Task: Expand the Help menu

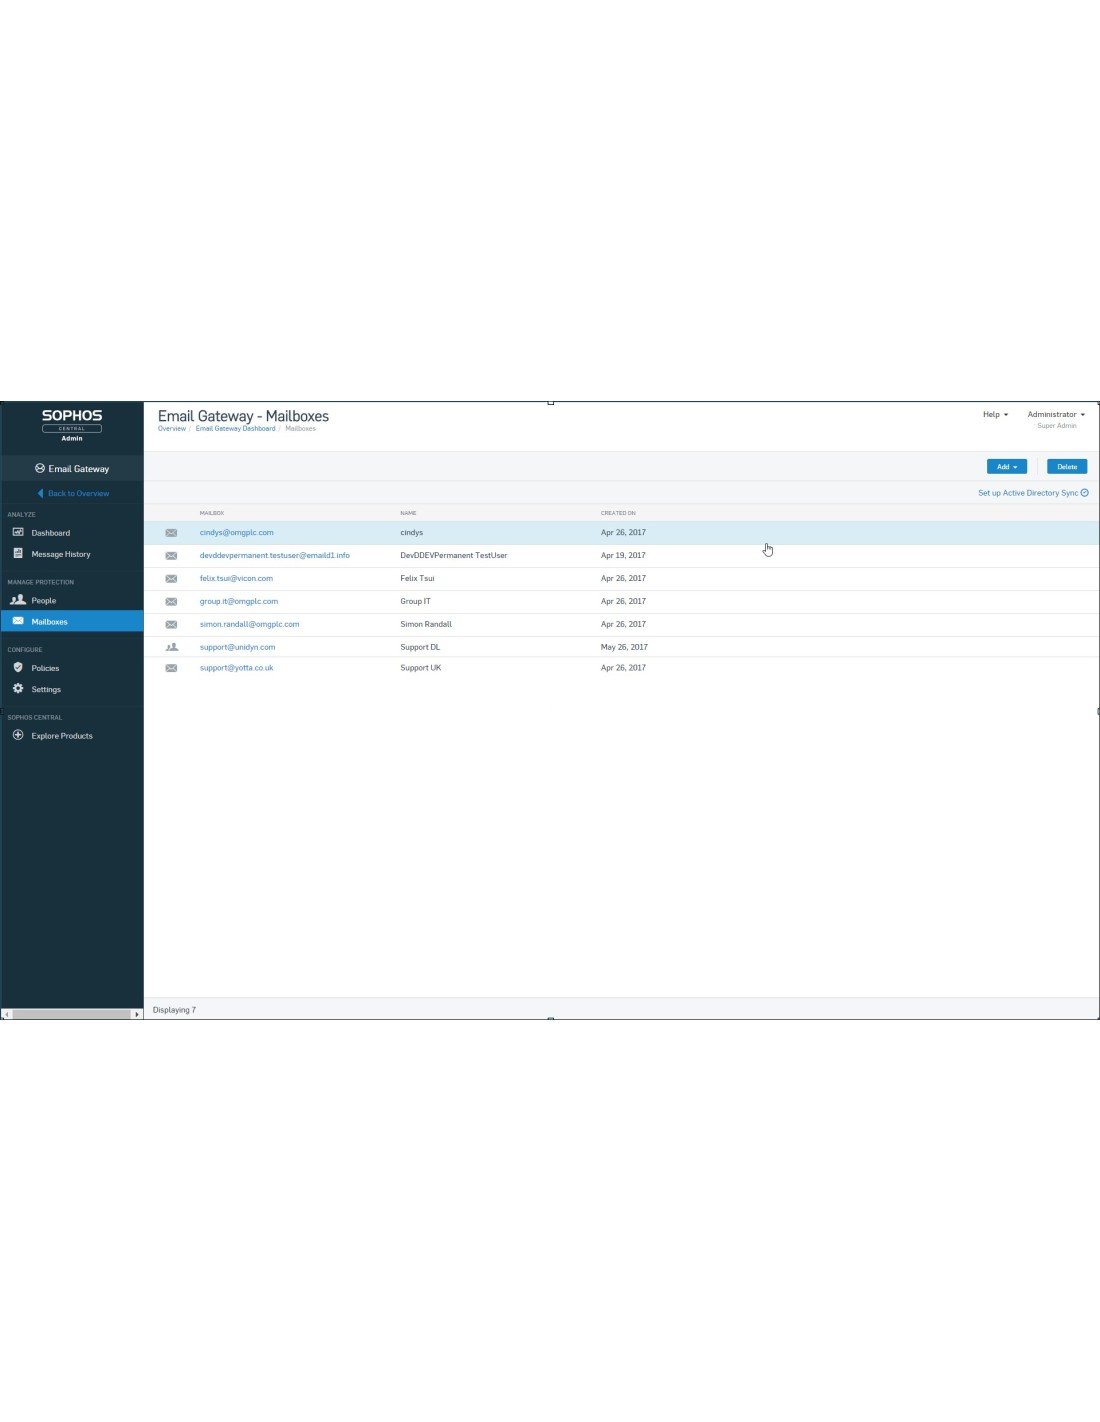Action: [995, 414]
